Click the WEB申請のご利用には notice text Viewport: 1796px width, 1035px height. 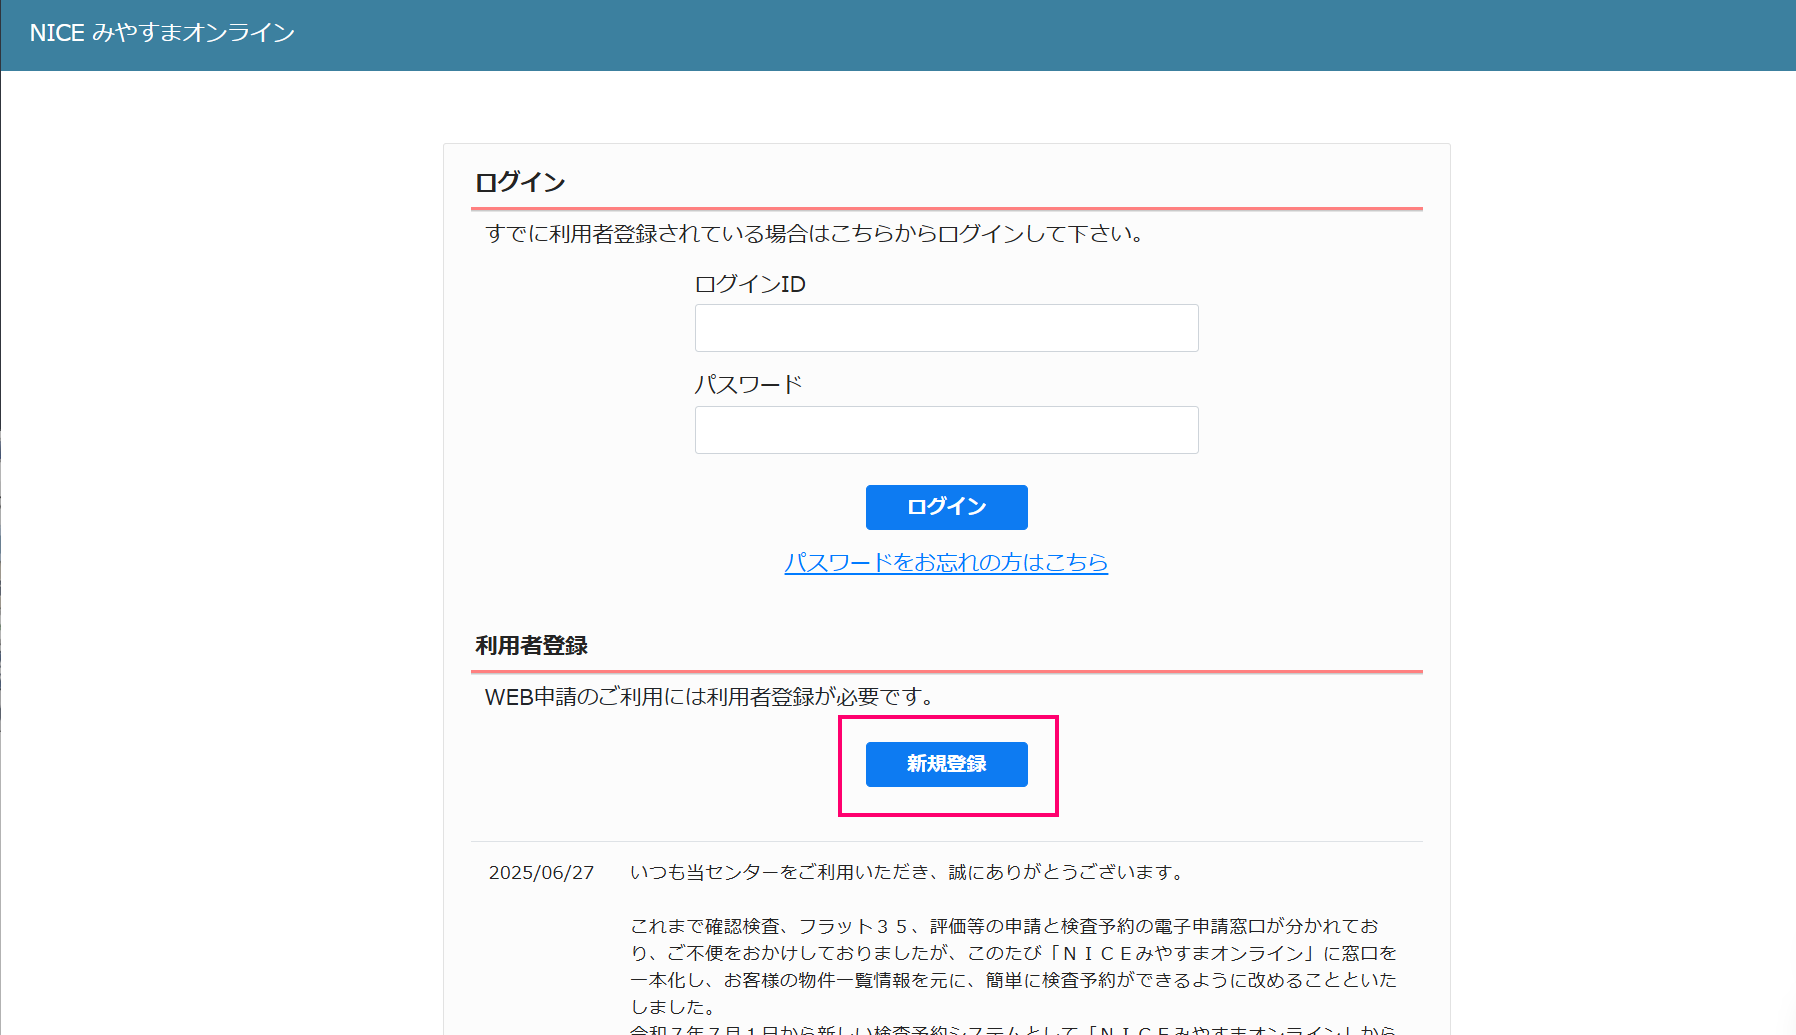(x=710, y=697)
